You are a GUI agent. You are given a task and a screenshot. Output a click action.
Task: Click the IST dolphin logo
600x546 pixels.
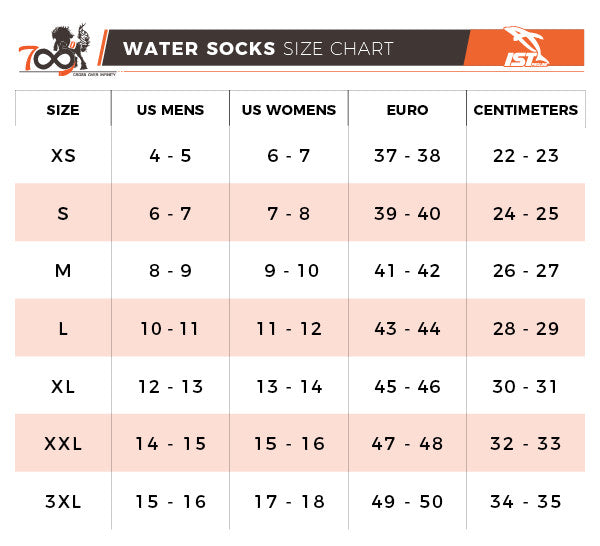coord(525,48)
